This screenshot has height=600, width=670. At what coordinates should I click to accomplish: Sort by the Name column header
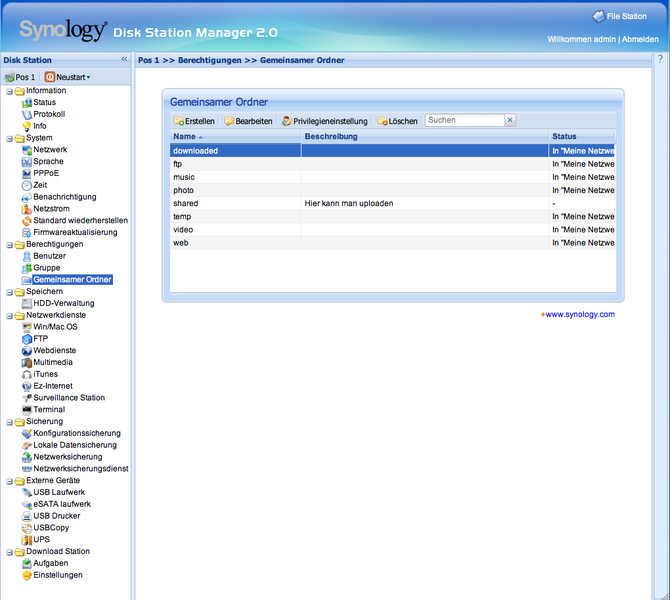click(185, 136)
